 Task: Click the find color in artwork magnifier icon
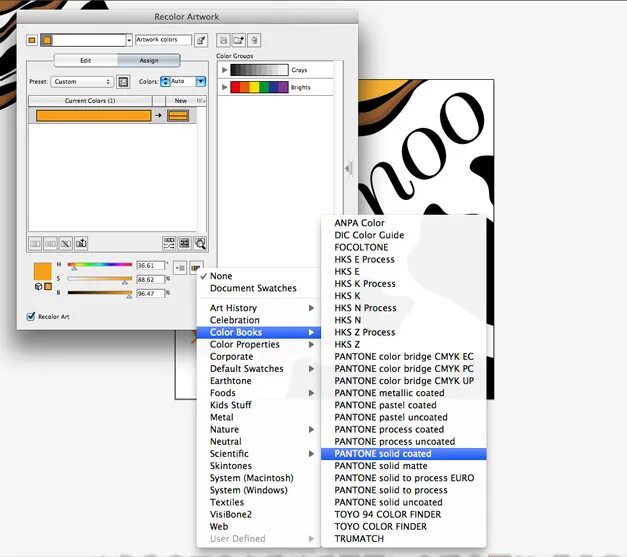coord(200,243)
